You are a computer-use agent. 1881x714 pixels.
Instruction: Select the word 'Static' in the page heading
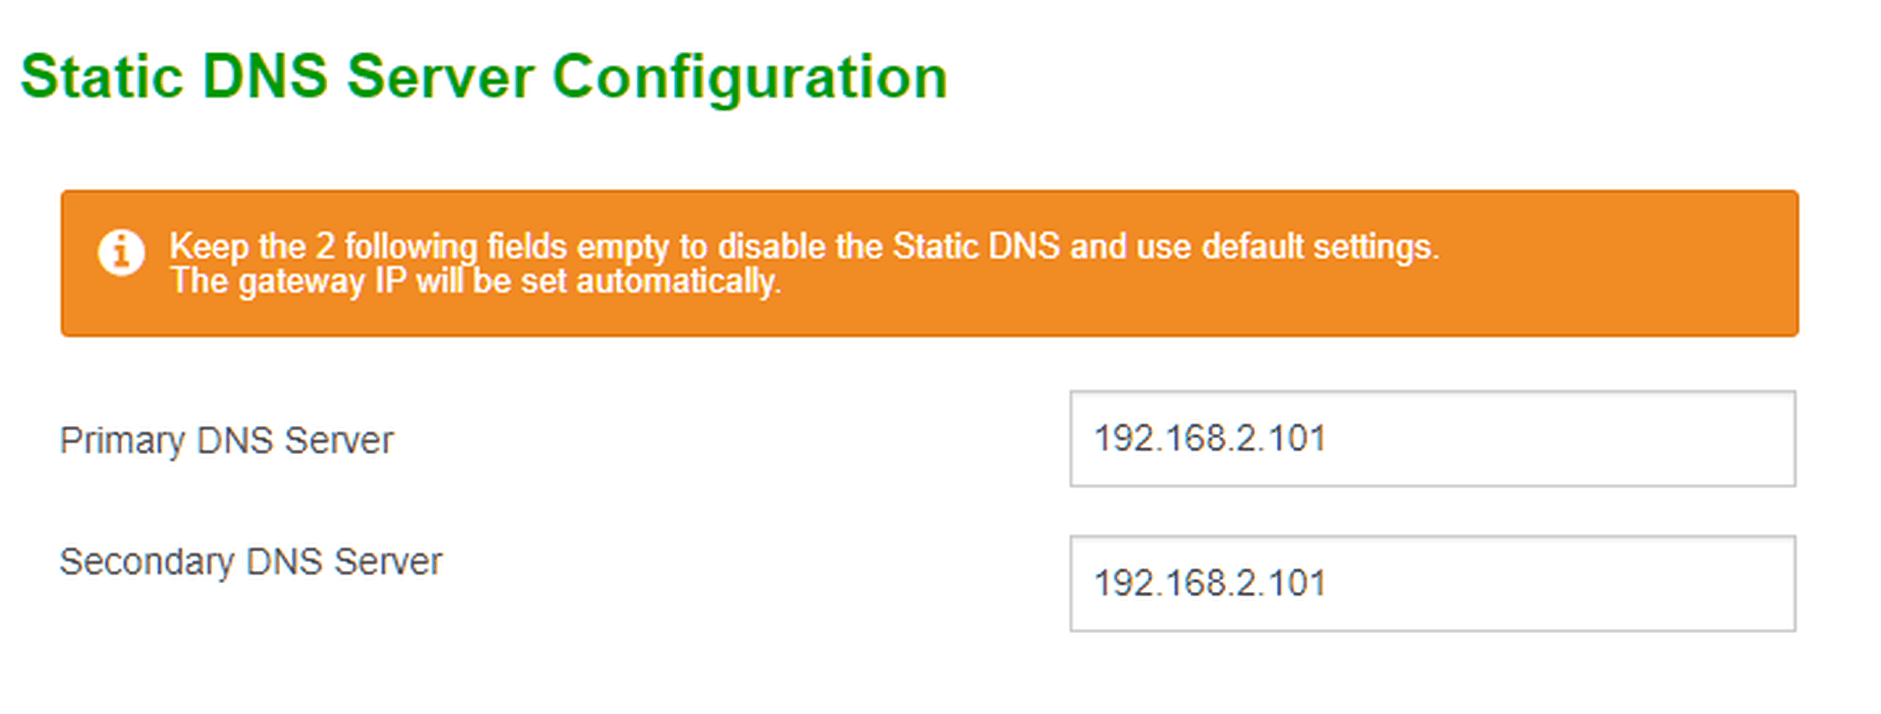(102, 77)
